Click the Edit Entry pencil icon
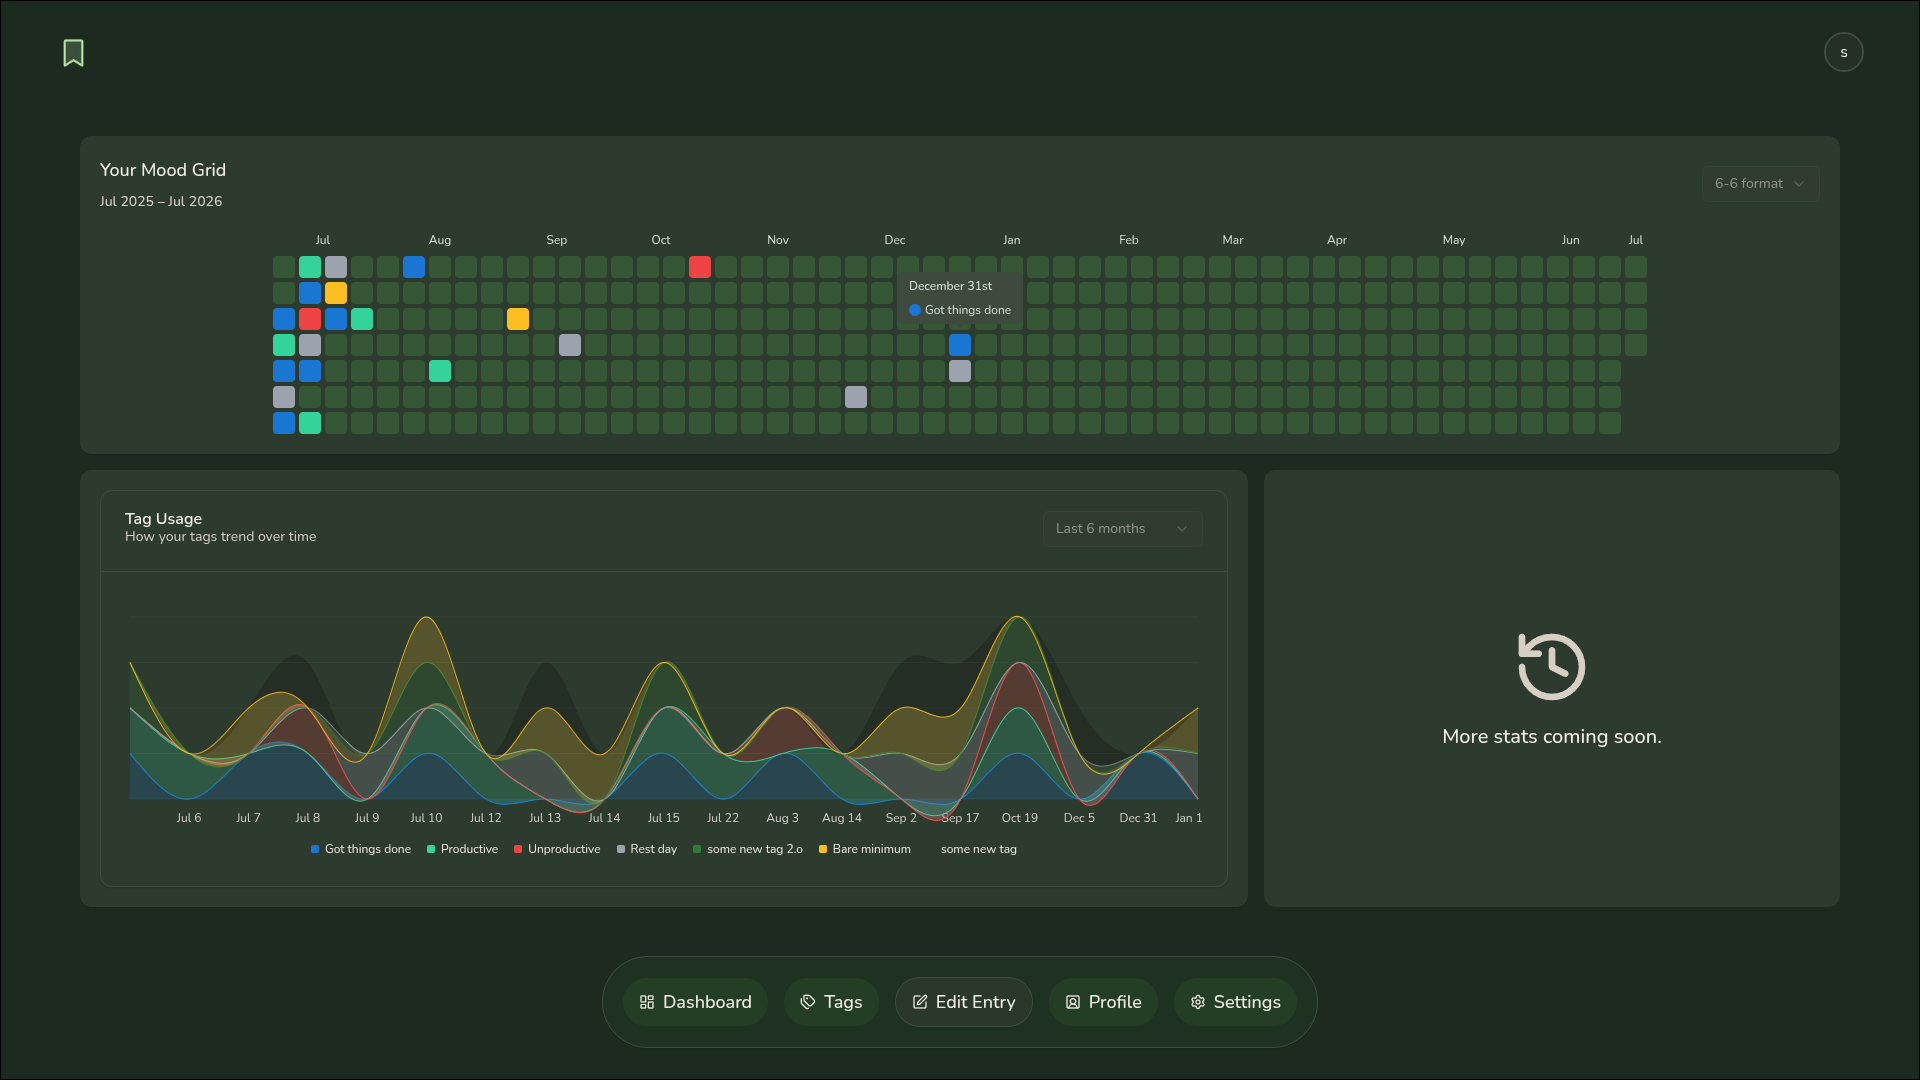 tap(920, 1002)
